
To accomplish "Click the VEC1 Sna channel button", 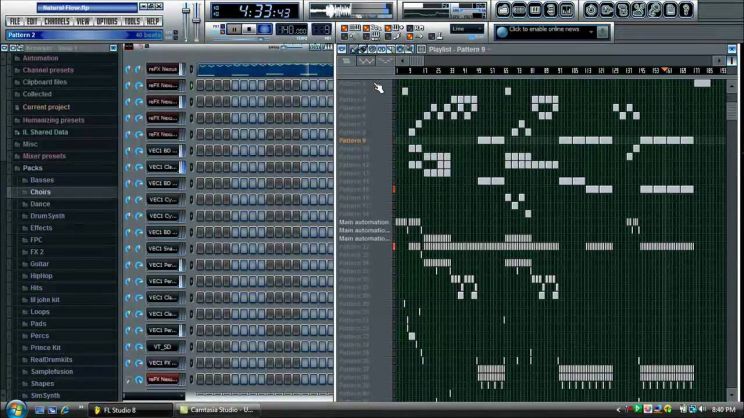I will [163, 249].
